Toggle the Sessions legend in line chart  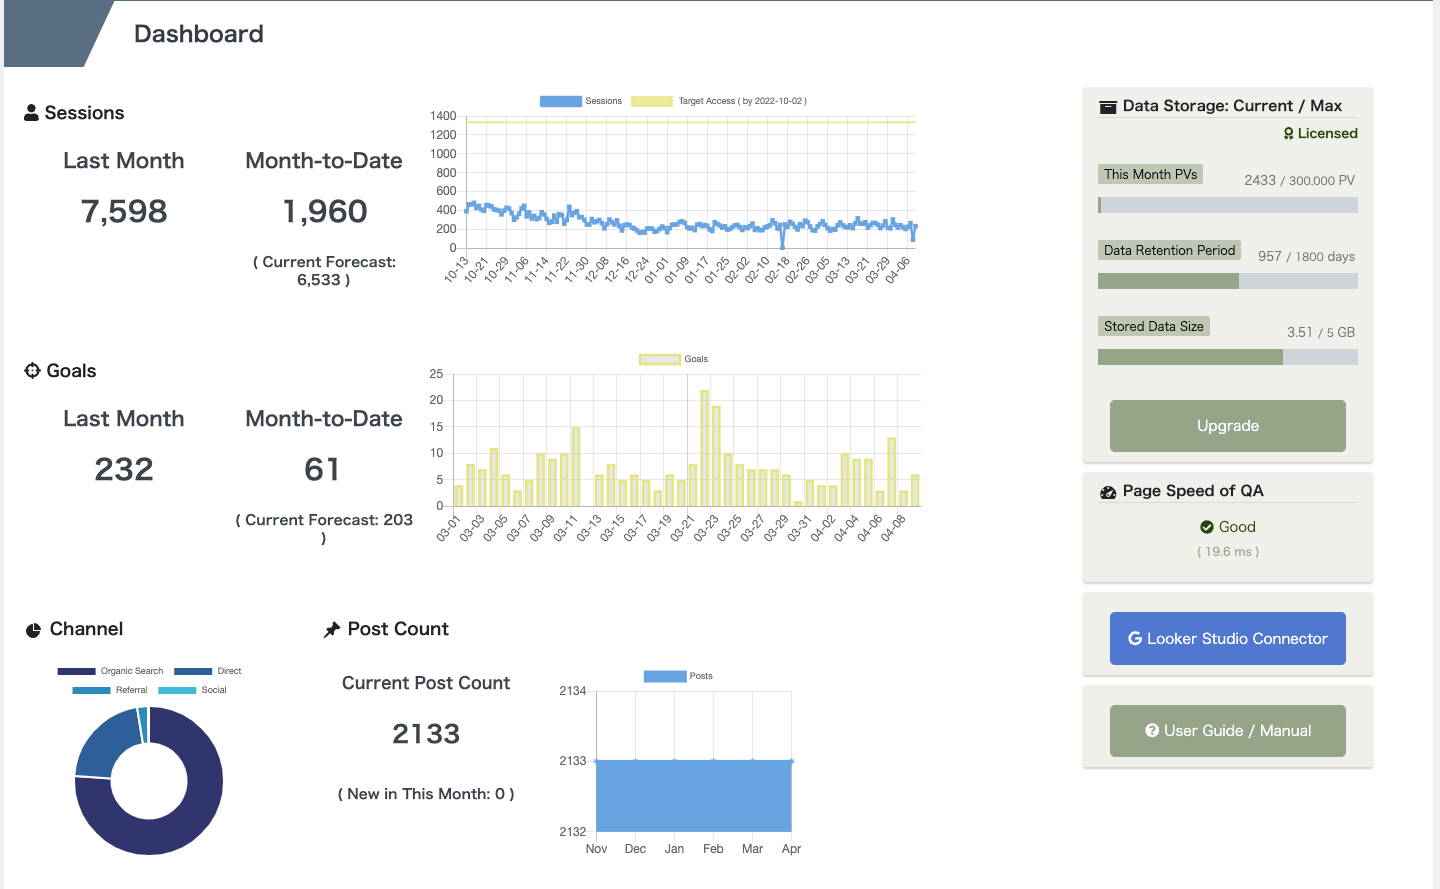click(581, 101)
